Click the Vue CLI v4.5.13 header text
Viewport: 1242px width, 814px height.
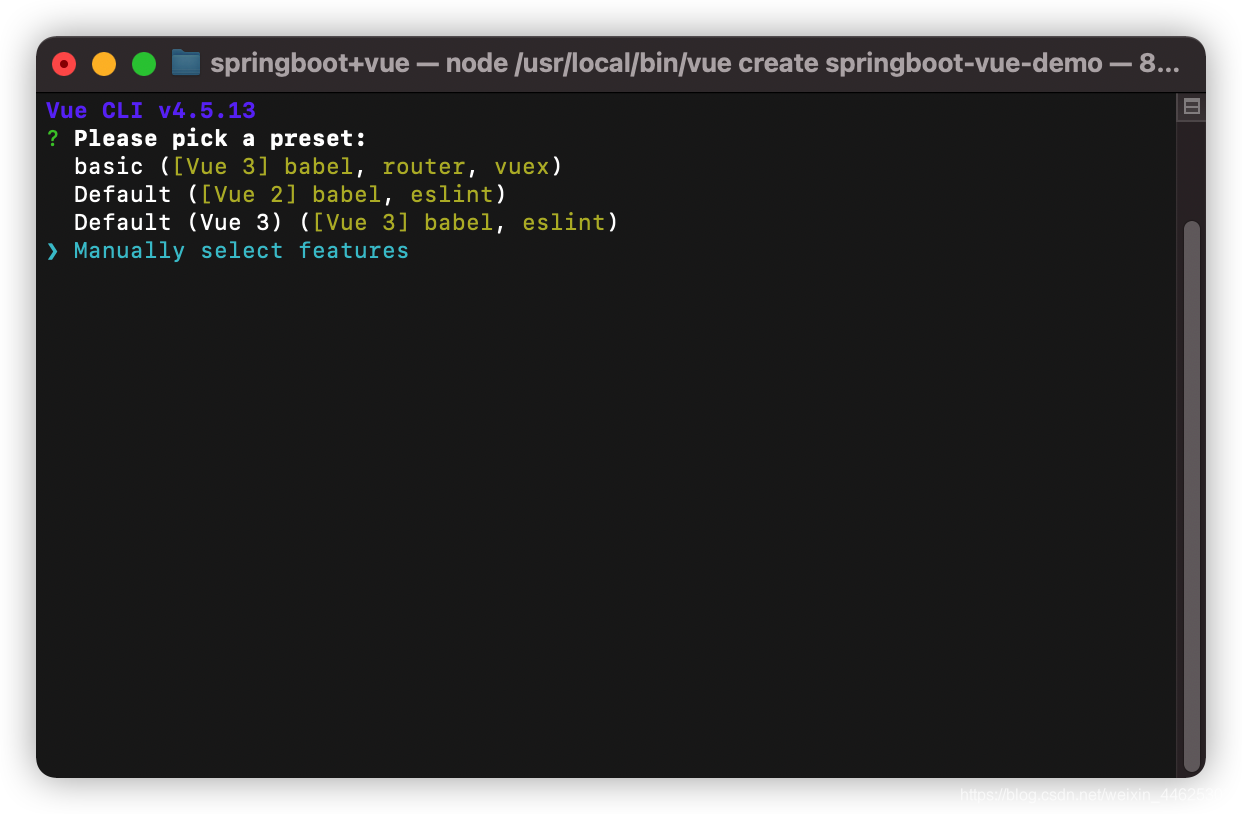(151, 110)
